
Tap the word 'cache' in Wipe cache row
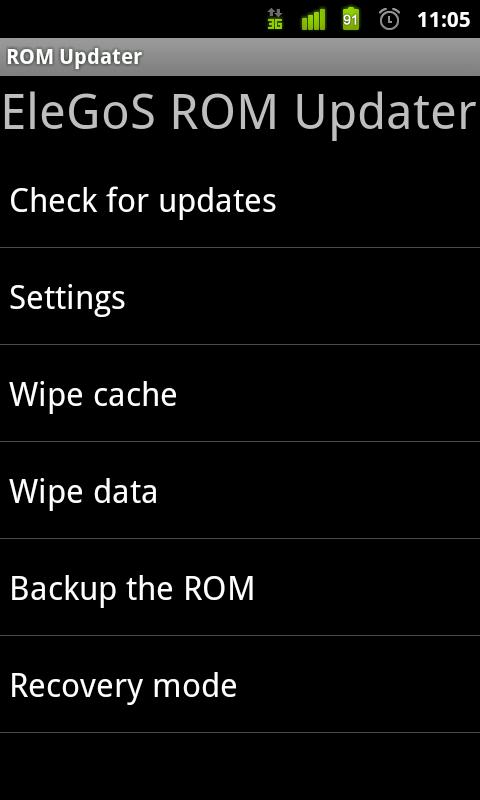[x=135, y=394]
